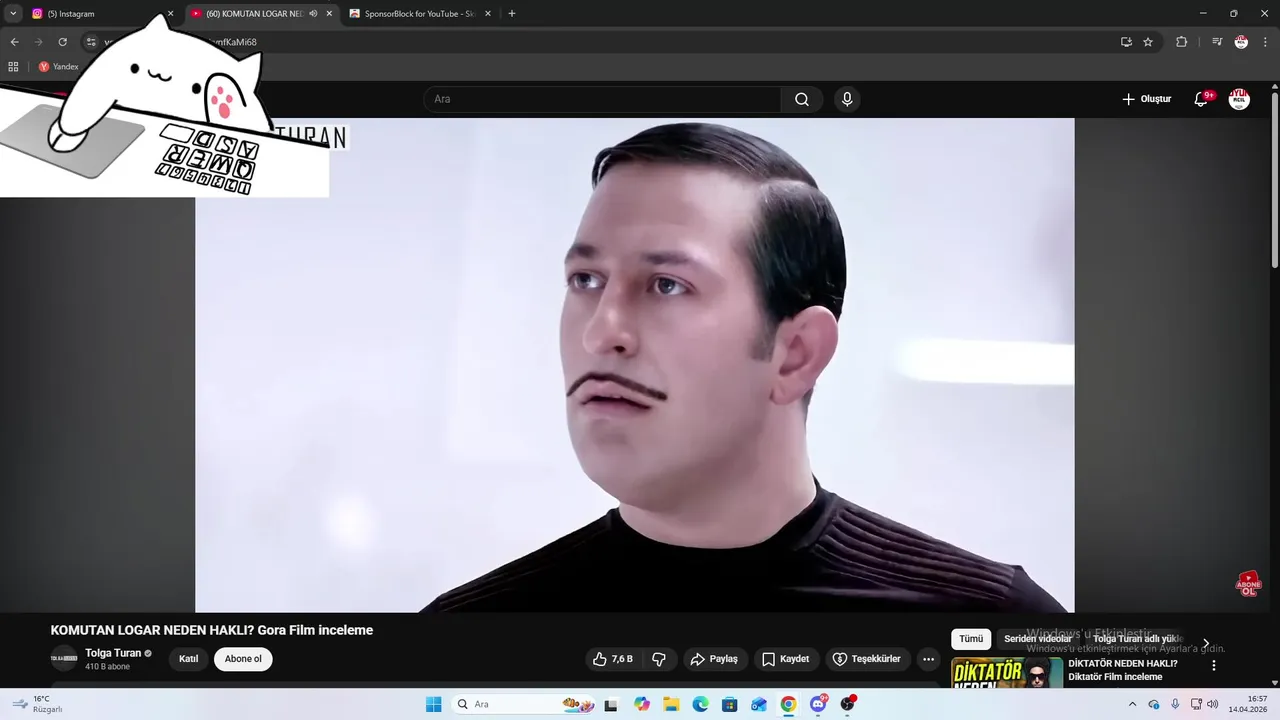Open File Explorer from the taskbar
The image size is (1280, 720).
tap(671, 704)
